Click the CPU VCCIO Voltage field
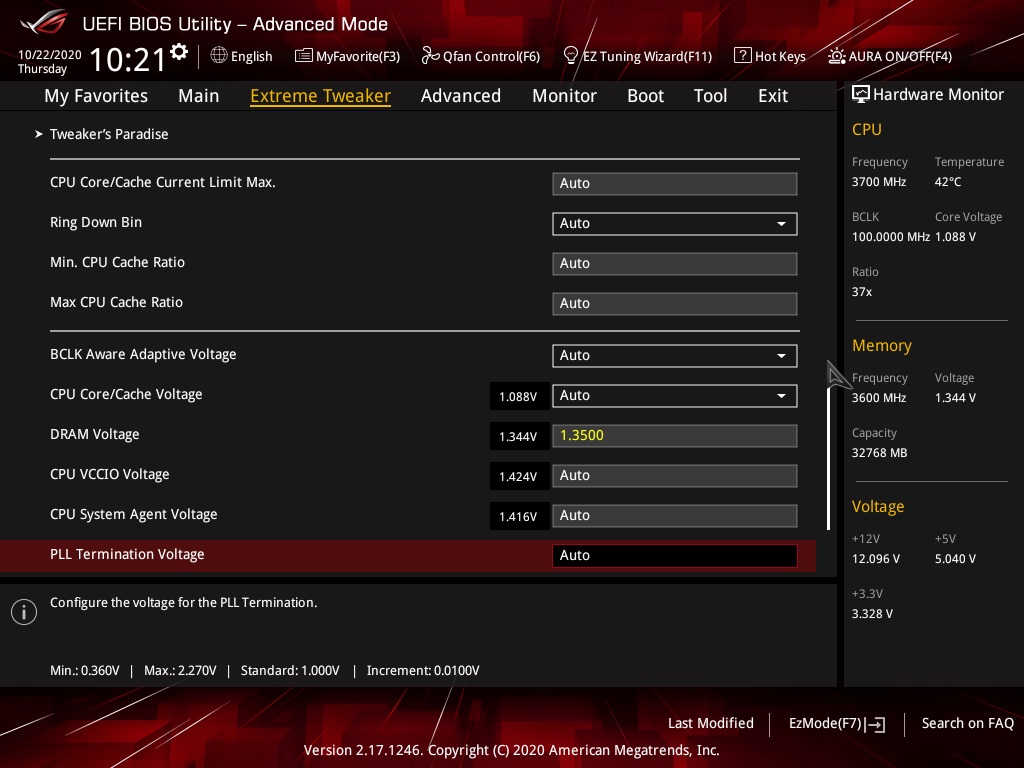 point(675,475)
